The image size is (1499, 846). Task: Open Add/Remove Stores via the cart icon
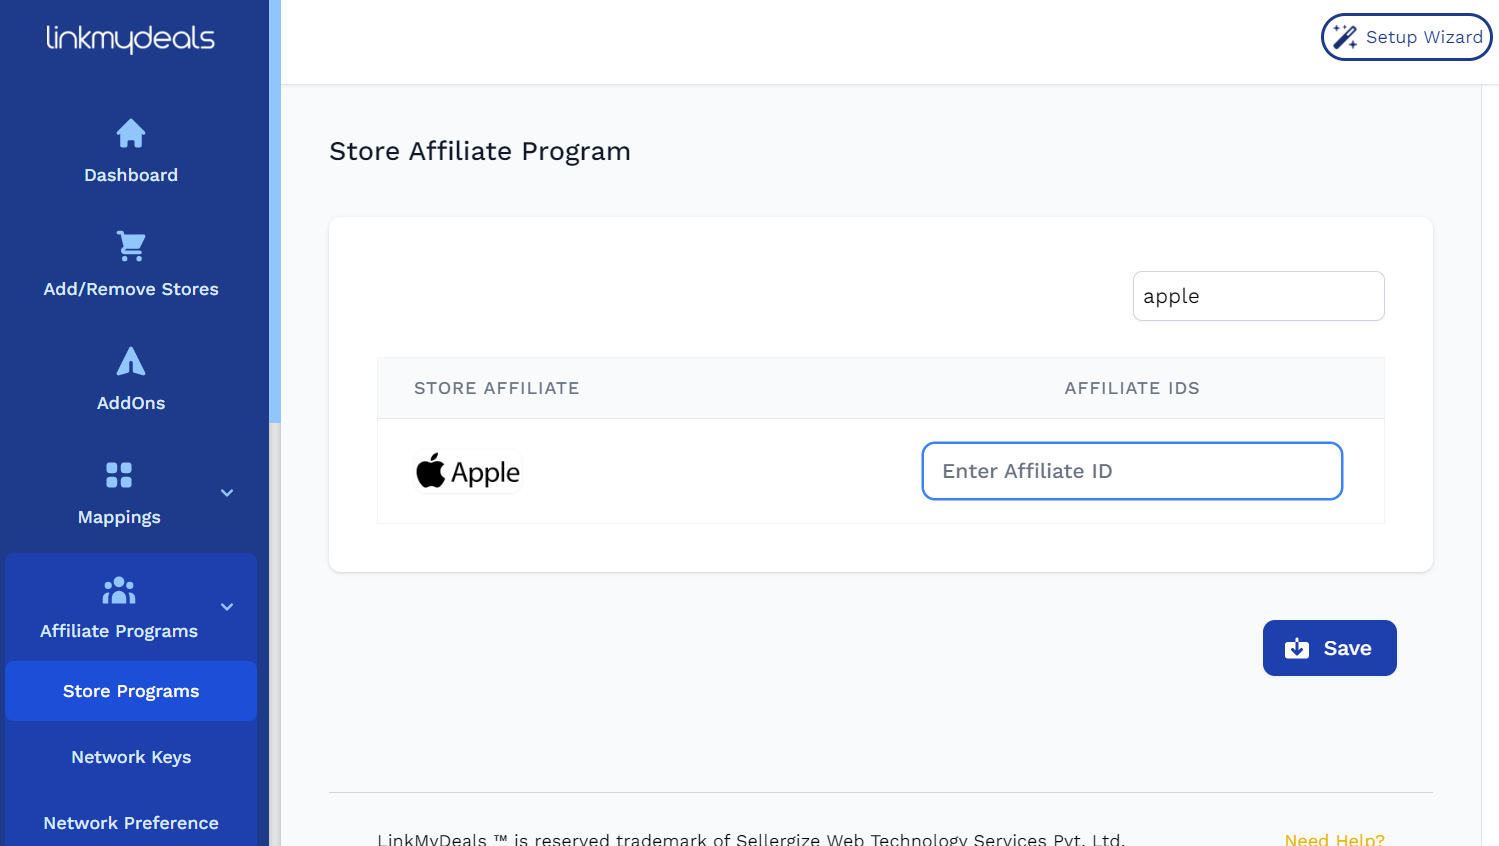point(131,246)
